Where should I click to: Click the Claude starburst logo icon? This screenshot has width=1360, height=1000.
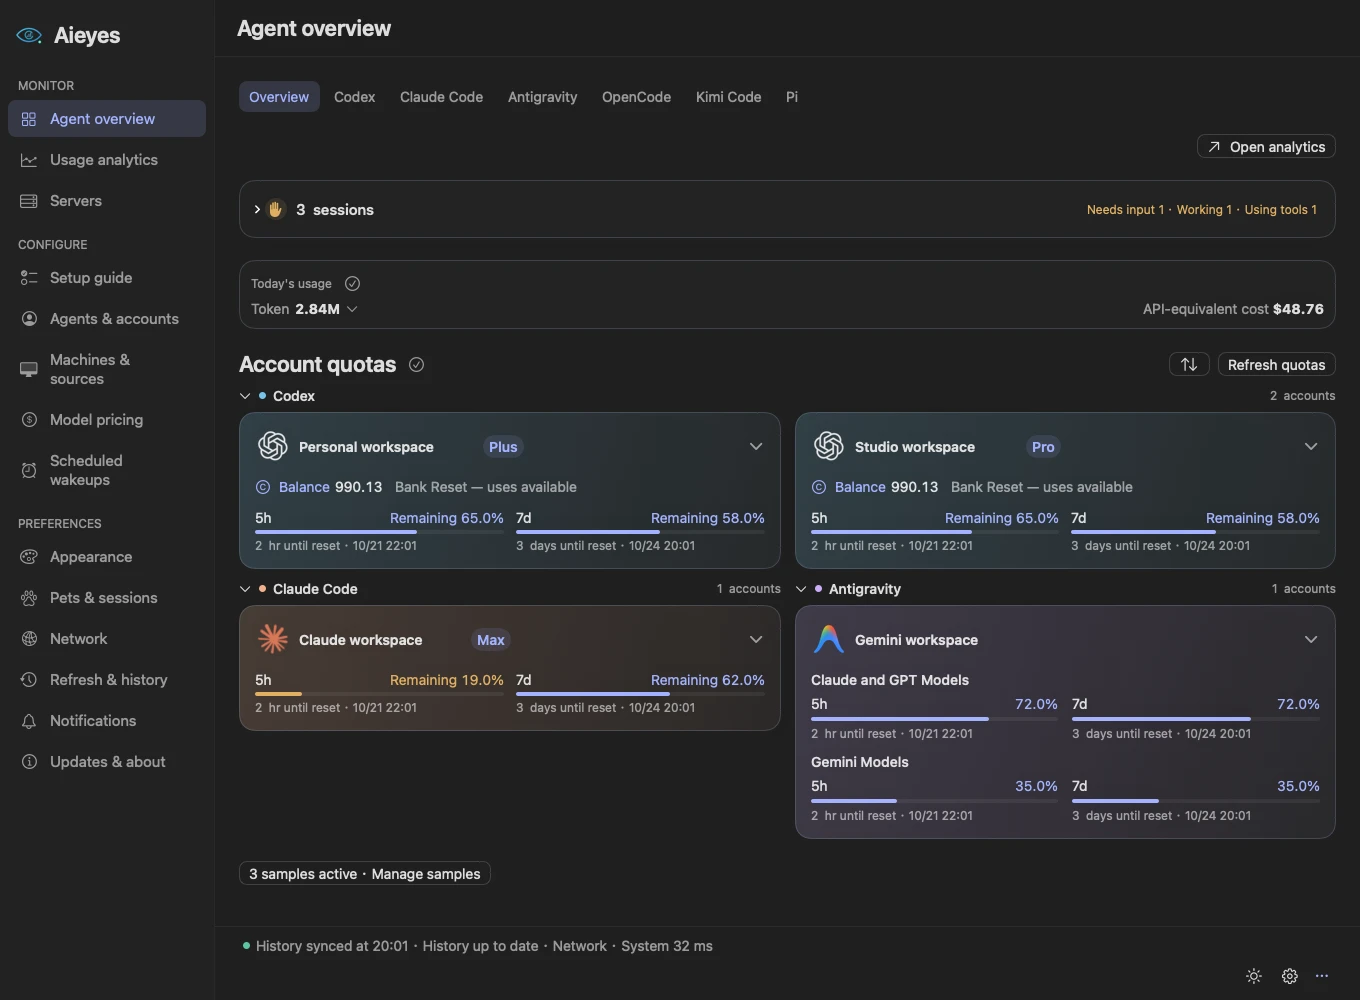[273, 639]
